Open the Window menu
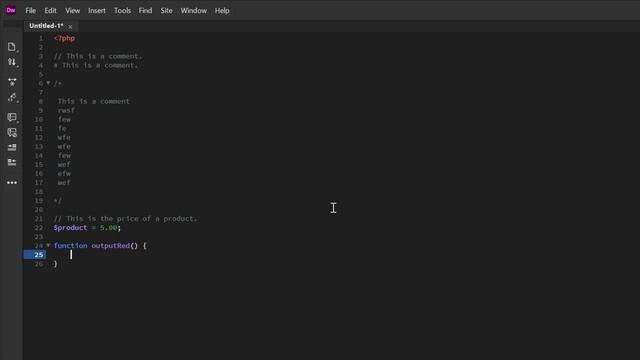The height and width of the screenshot is (360, 640). pos(193,11)
